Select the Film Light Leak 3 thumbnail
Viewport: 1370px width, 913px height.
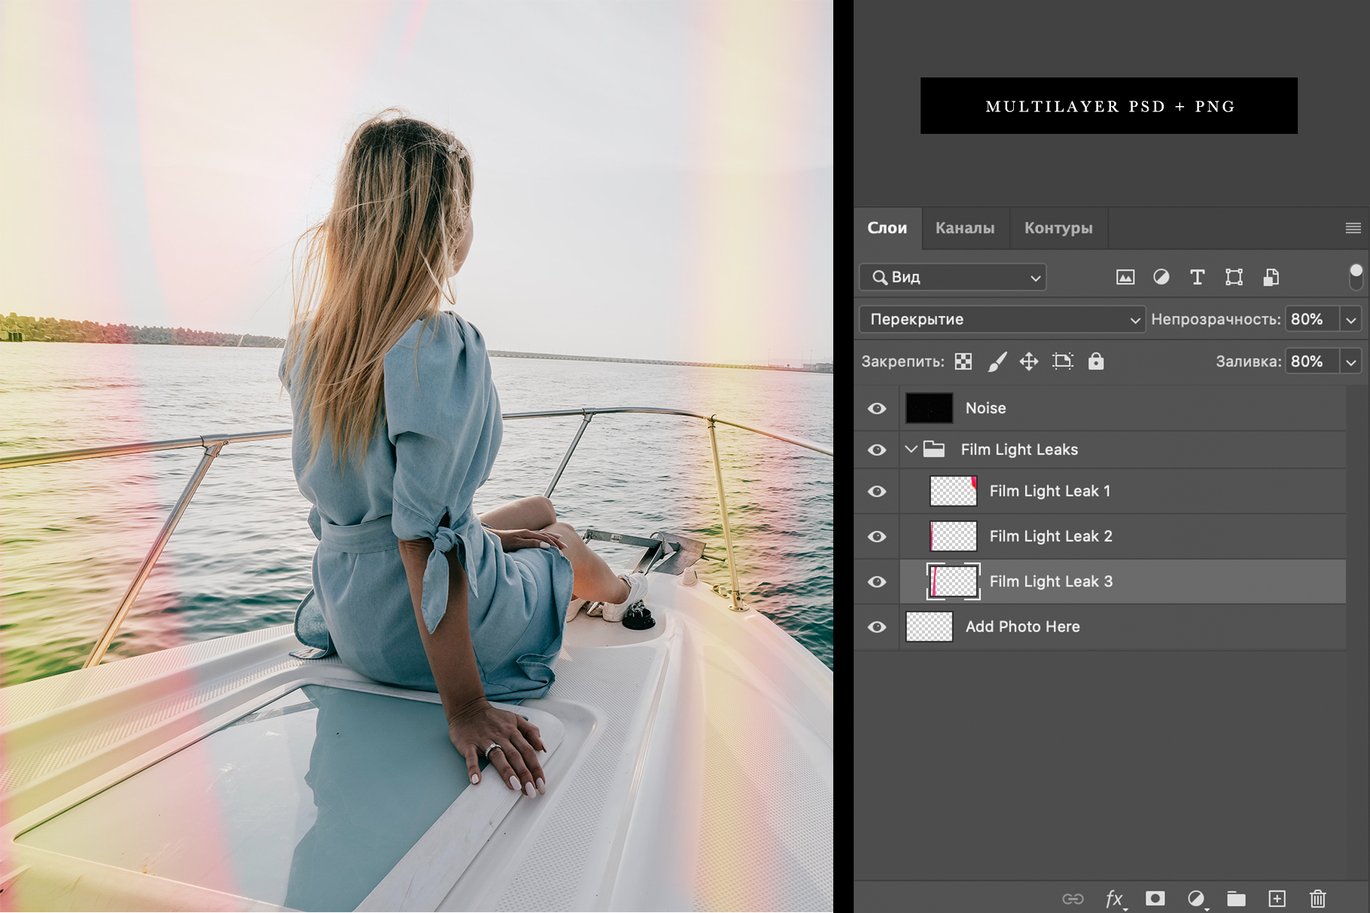click(953, 581)
